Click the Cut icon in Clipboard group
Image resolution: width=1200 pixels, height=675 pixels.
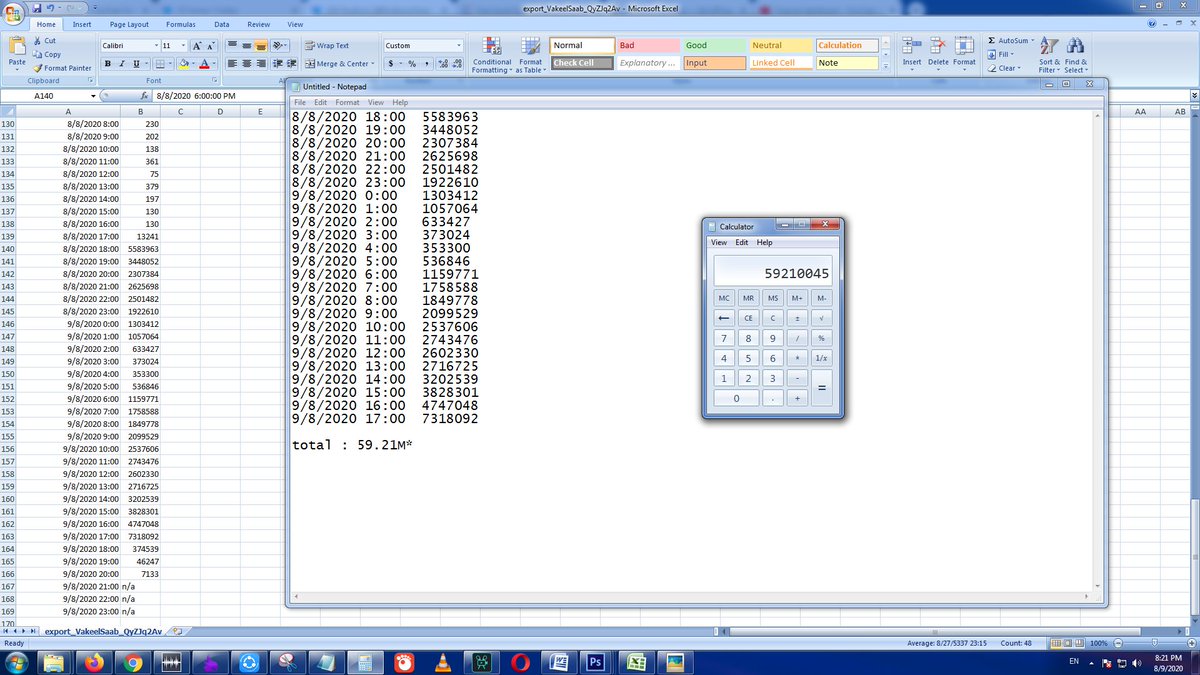(37, 40)
